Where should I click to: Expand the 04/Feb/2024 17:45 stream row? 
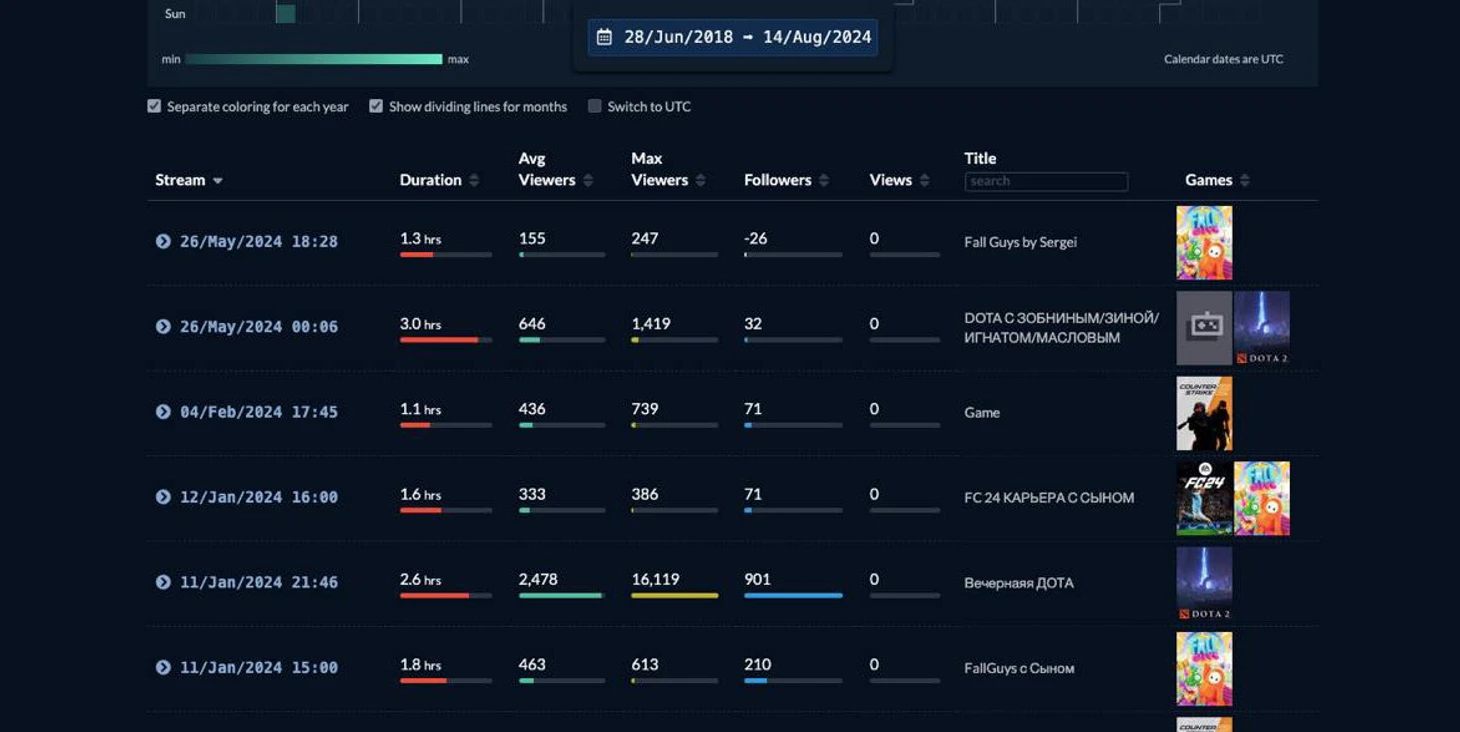[x=163, y=412]
